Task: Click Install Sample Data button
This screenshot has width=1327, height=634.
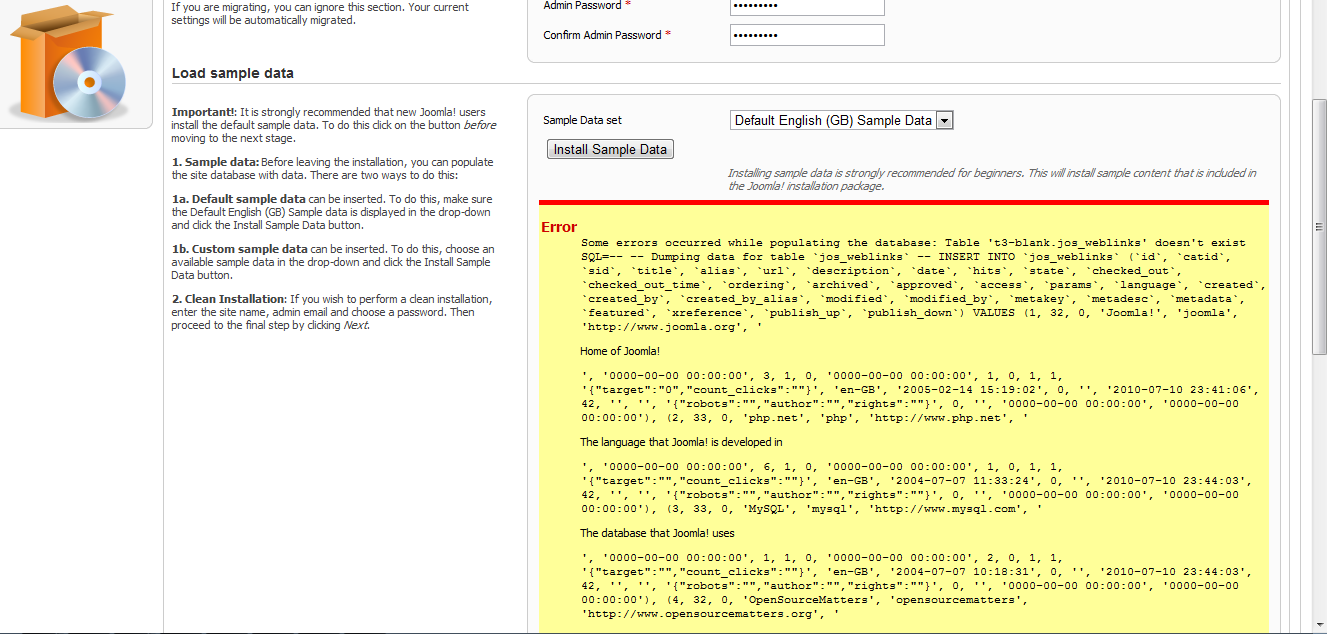Action: pyautogui.click(x=611, y=149)
